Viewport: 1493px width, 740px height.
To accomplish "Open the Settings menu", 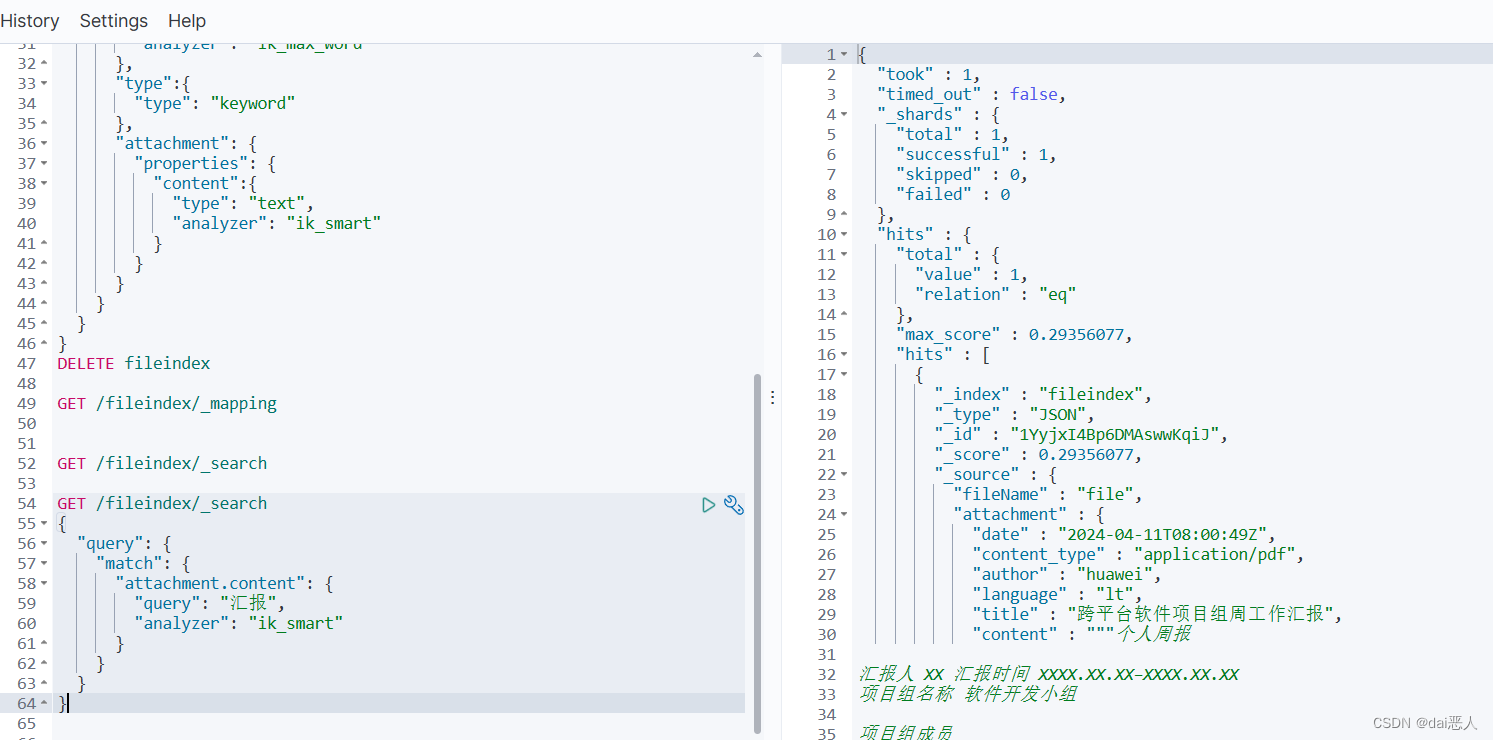I will 113,20.
